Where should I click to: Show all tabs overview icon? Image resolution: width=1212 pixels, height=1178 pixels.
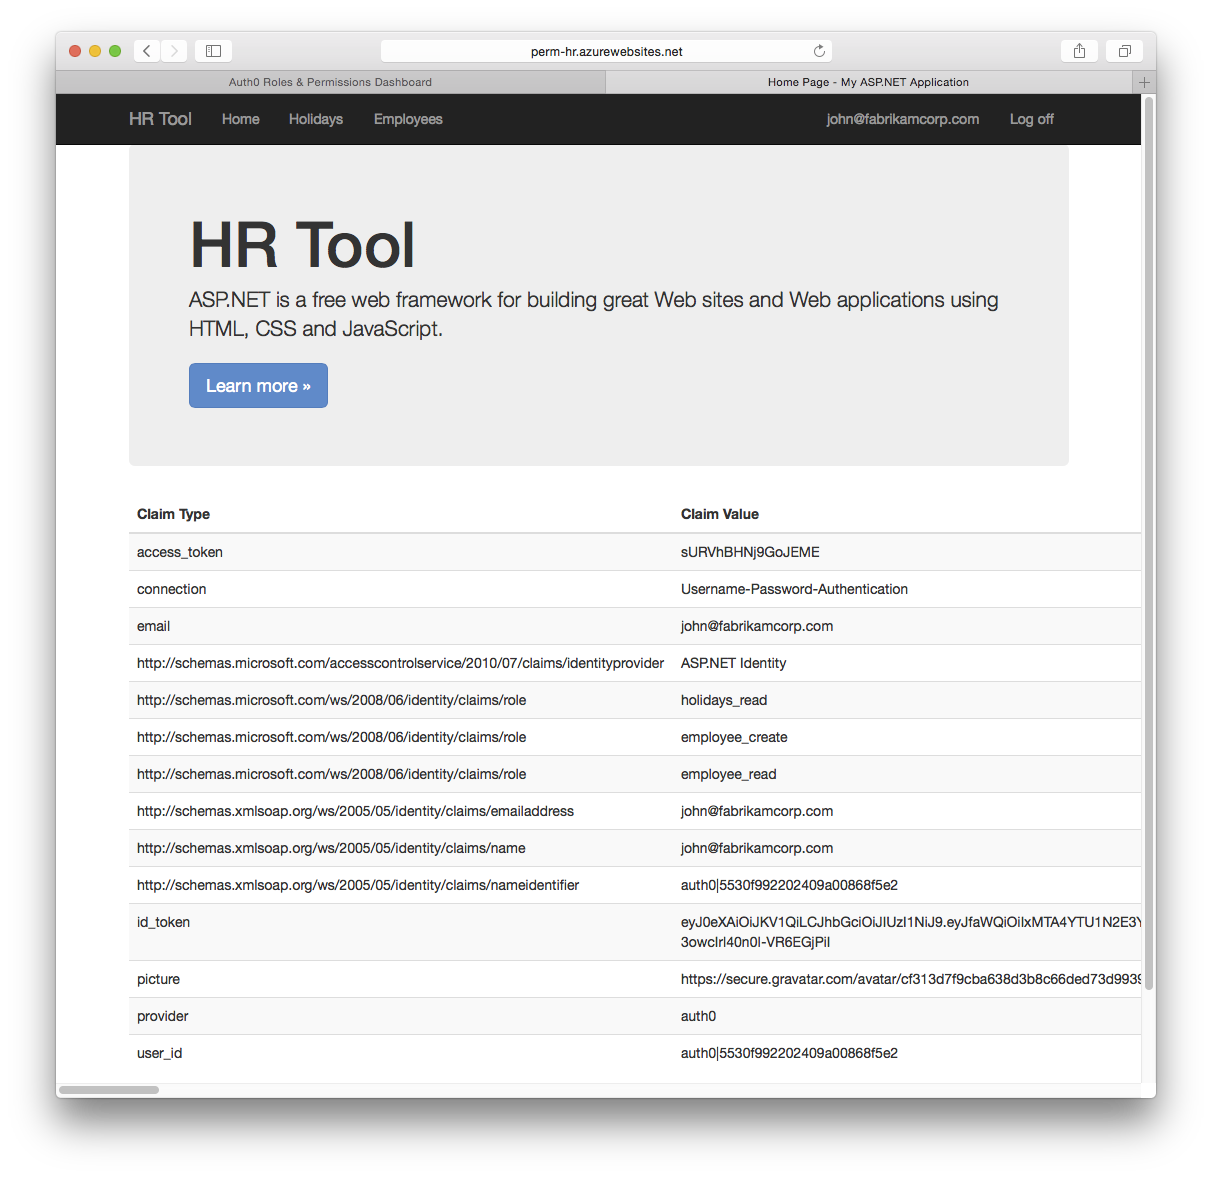pyautogui.click(x=1124, y=51)
